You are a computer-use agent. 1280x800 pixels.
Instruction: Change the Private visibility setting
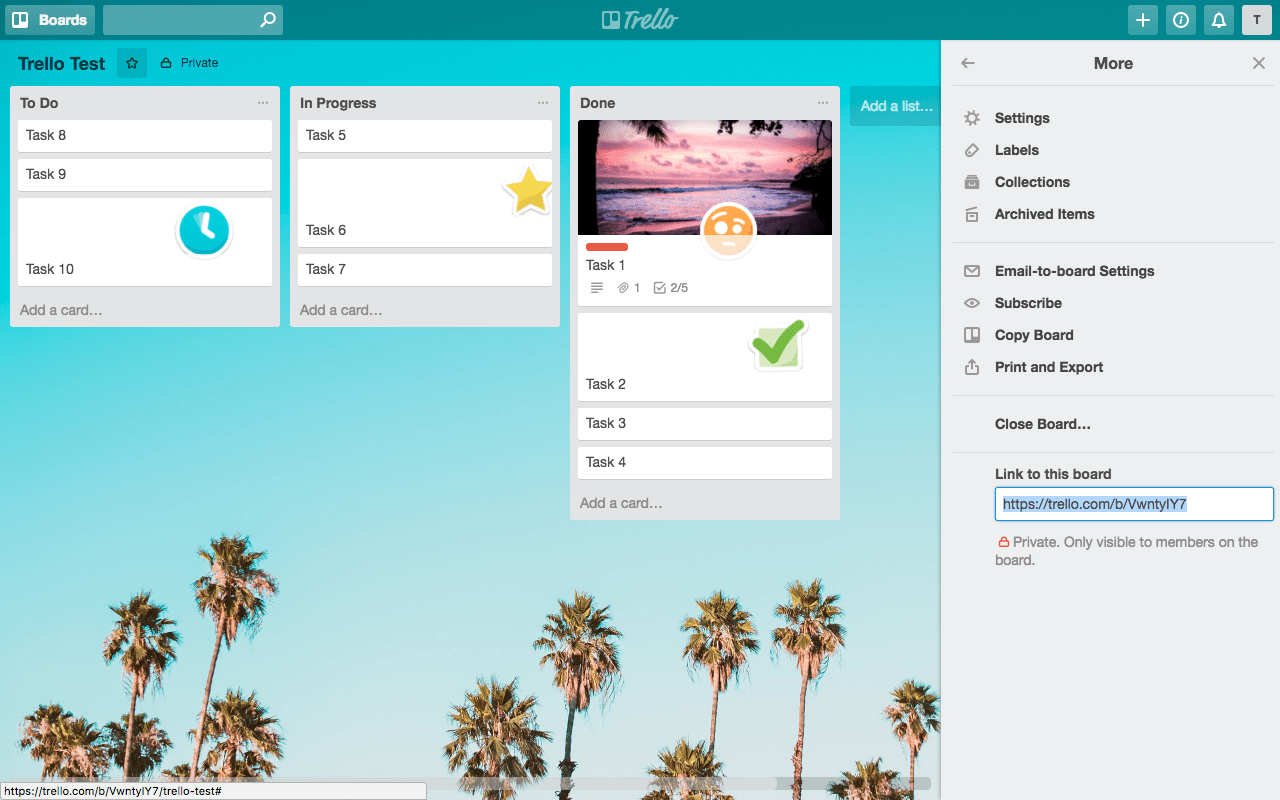coord(189,63)
